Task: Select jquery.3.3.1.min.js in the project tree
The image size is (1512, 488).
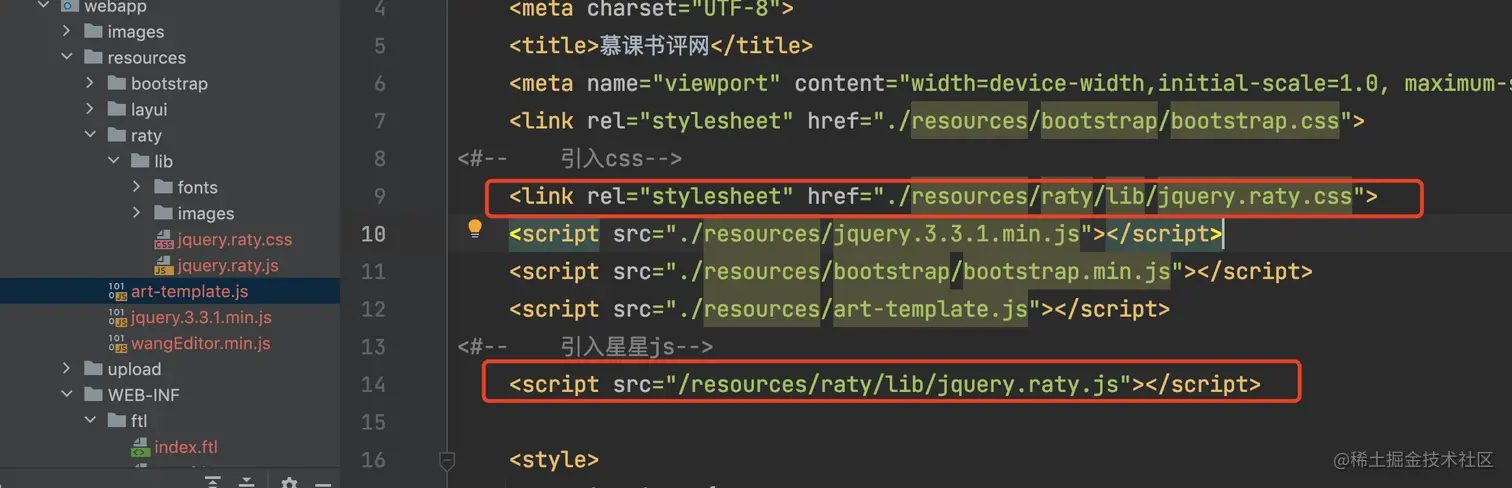Action: [x=201, y=318]
